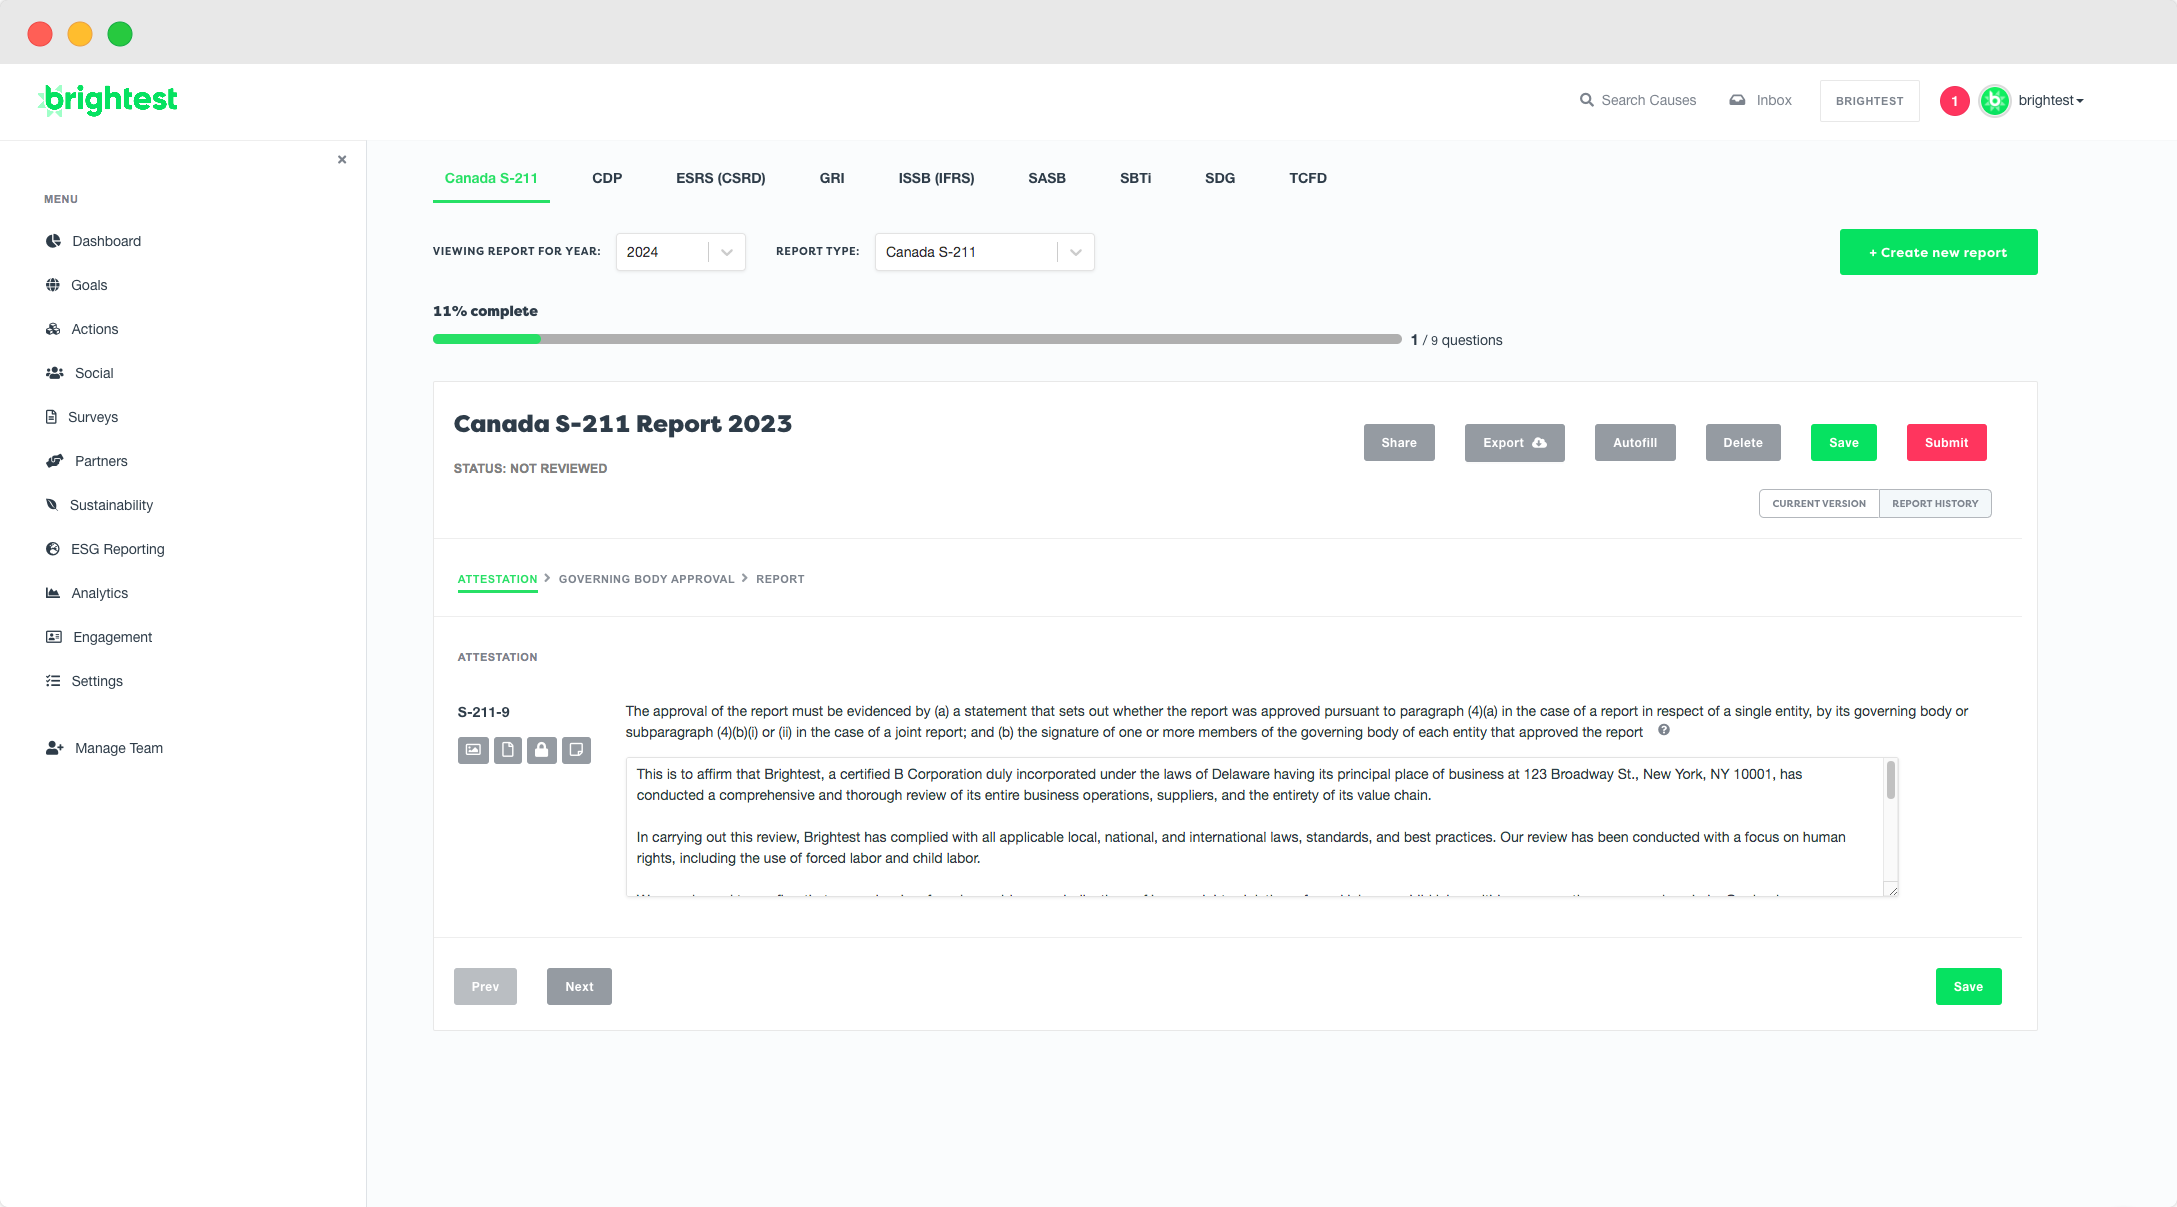The height and width of the screenshot is (1207, 2177).
Task: Click the Sustainability leaf icon
Action: 52,505
